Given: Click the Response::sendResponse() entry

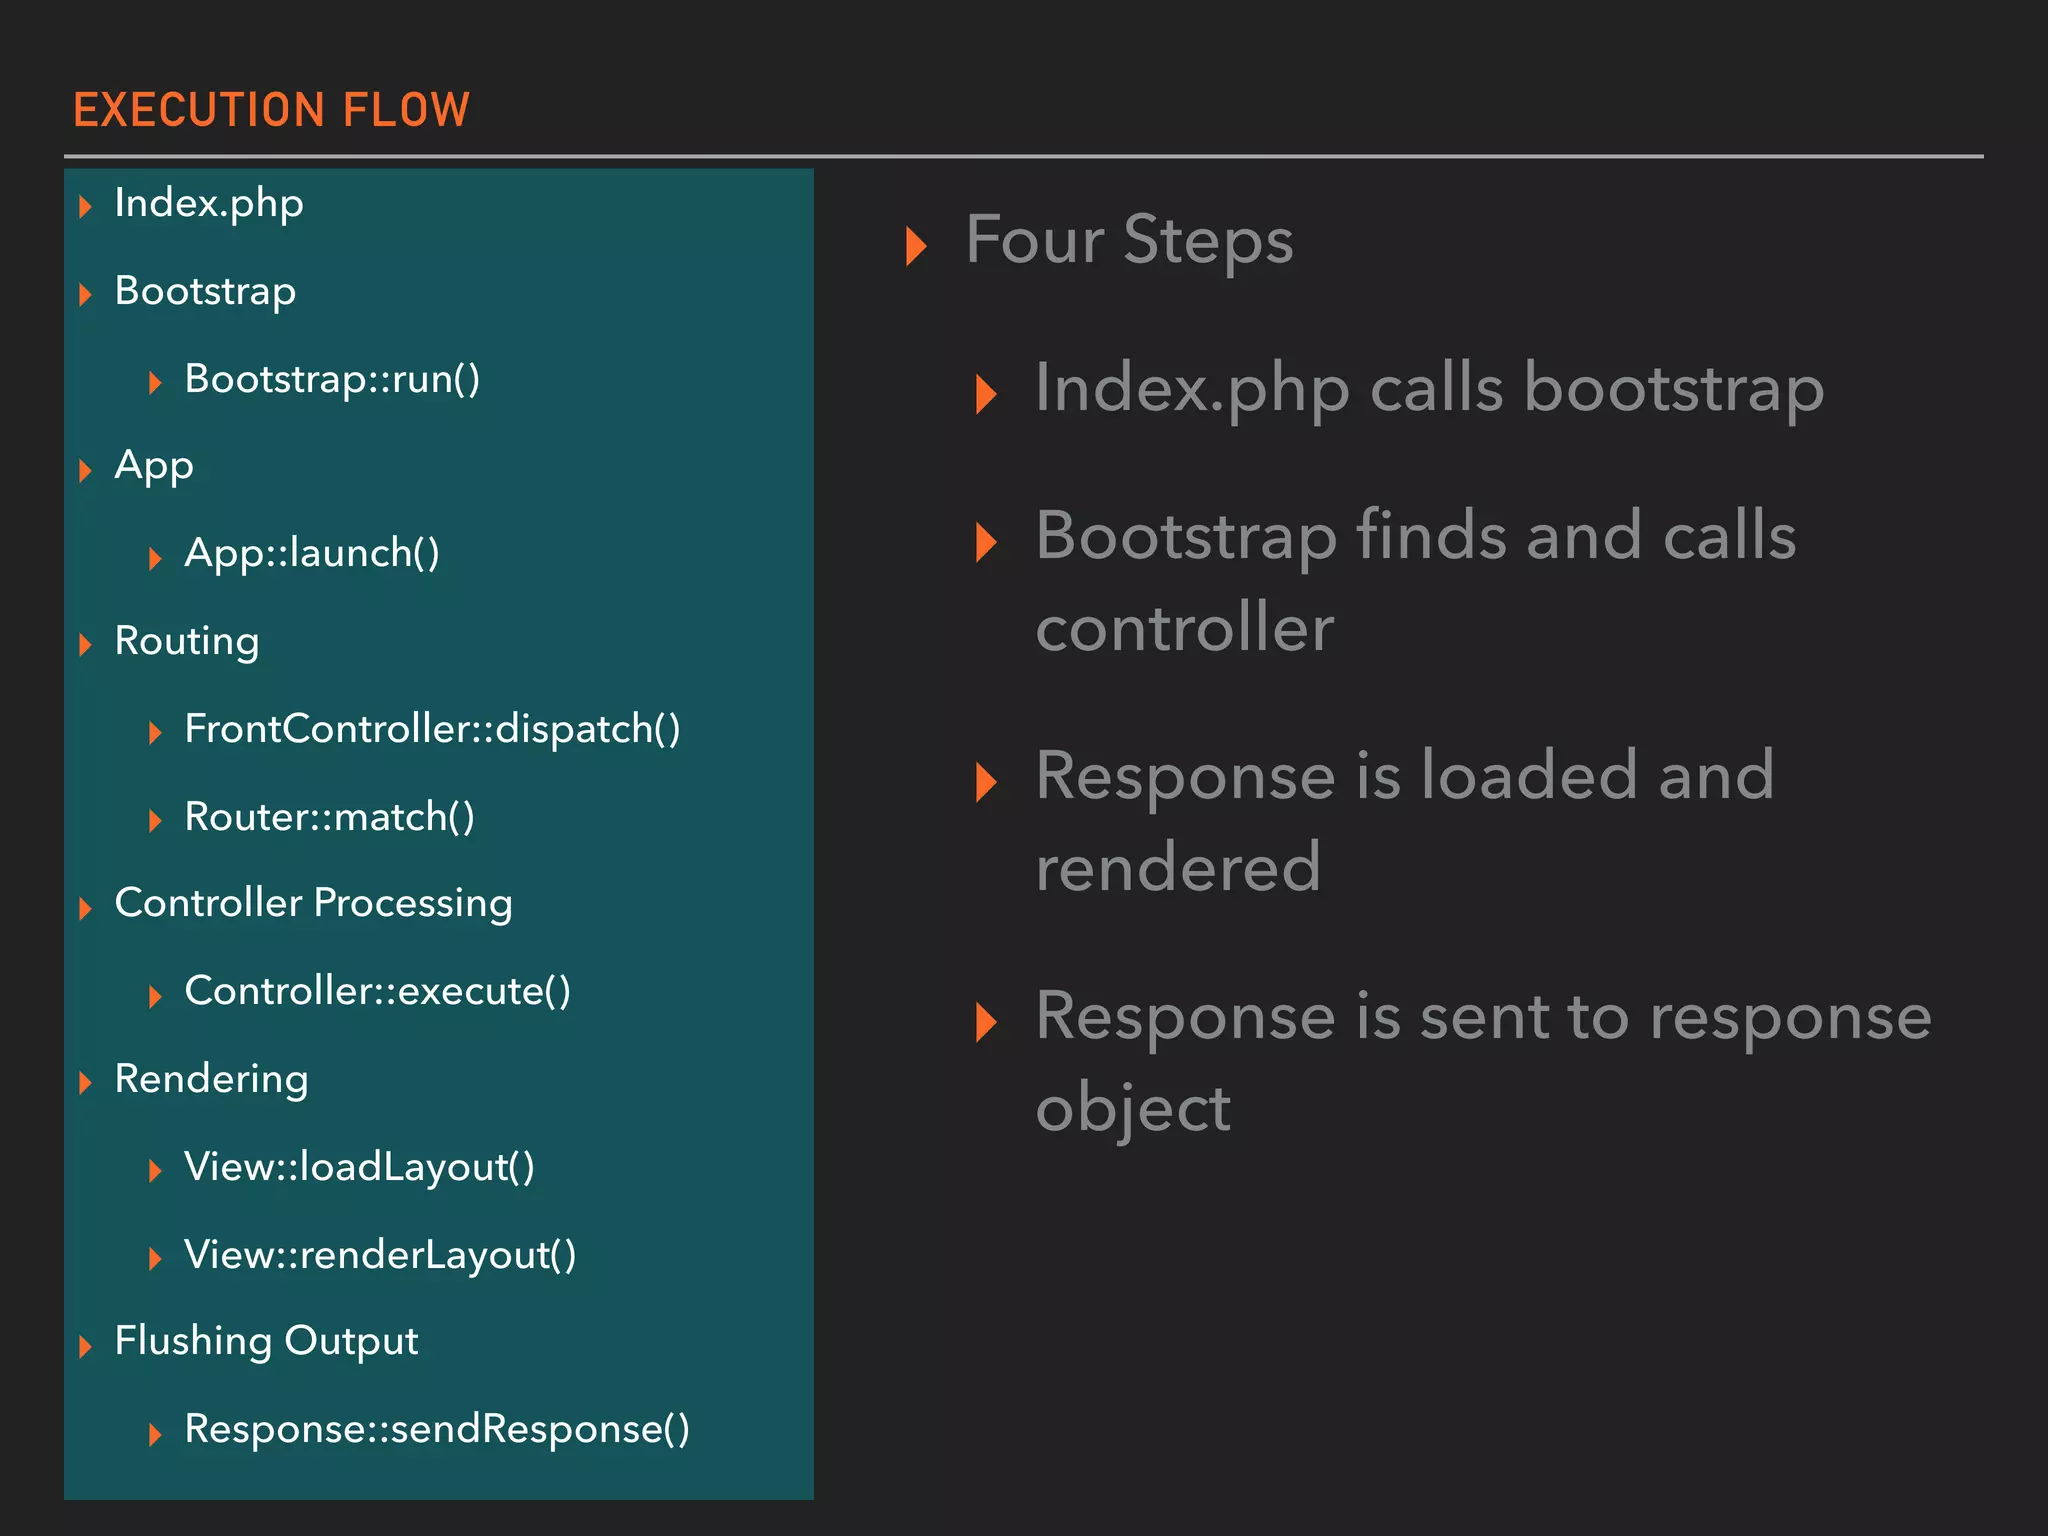Looking at the screenshot, I should pos(437,1429).
